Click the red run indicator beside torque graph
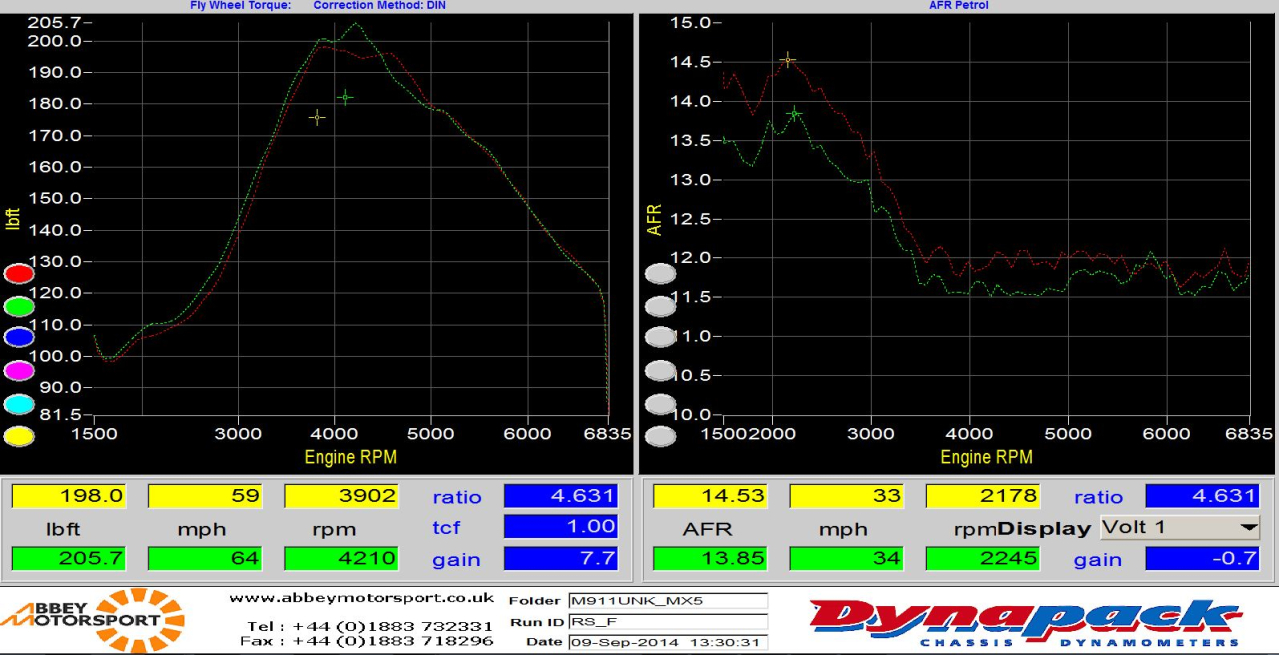Image resolution: width=1279 pixels, height=655 pixels. 19,273
